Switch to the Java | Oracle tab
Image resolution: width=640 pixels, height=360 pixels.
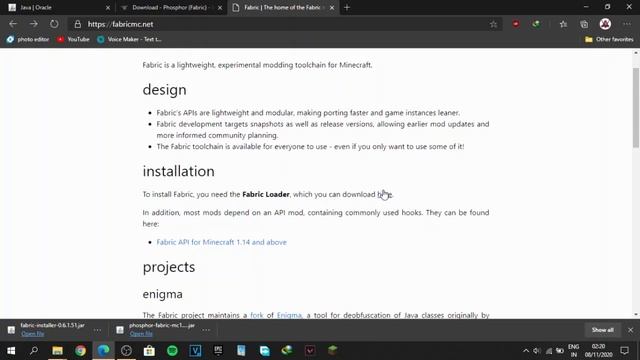click(x=56, y=7)
